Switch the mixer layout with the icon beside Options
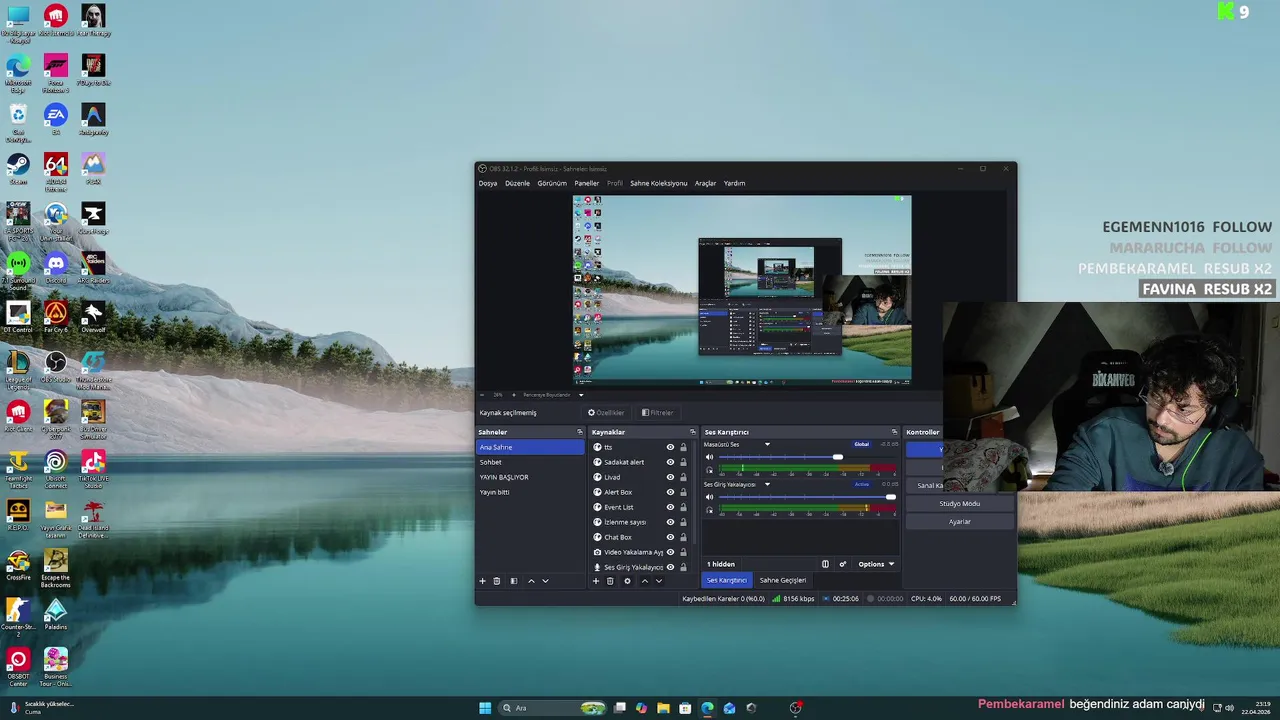 (x=825, y=564)
